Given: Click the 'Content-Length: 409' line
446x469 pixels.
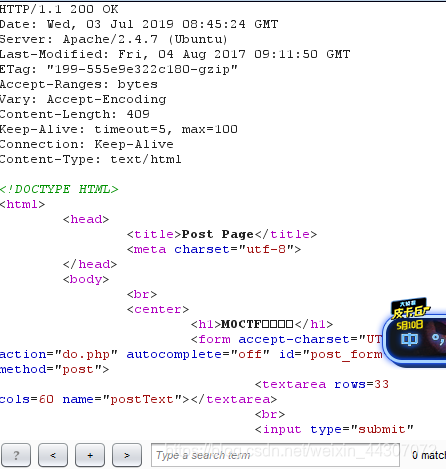Looking at the screenshot, I should pos(75,114).
